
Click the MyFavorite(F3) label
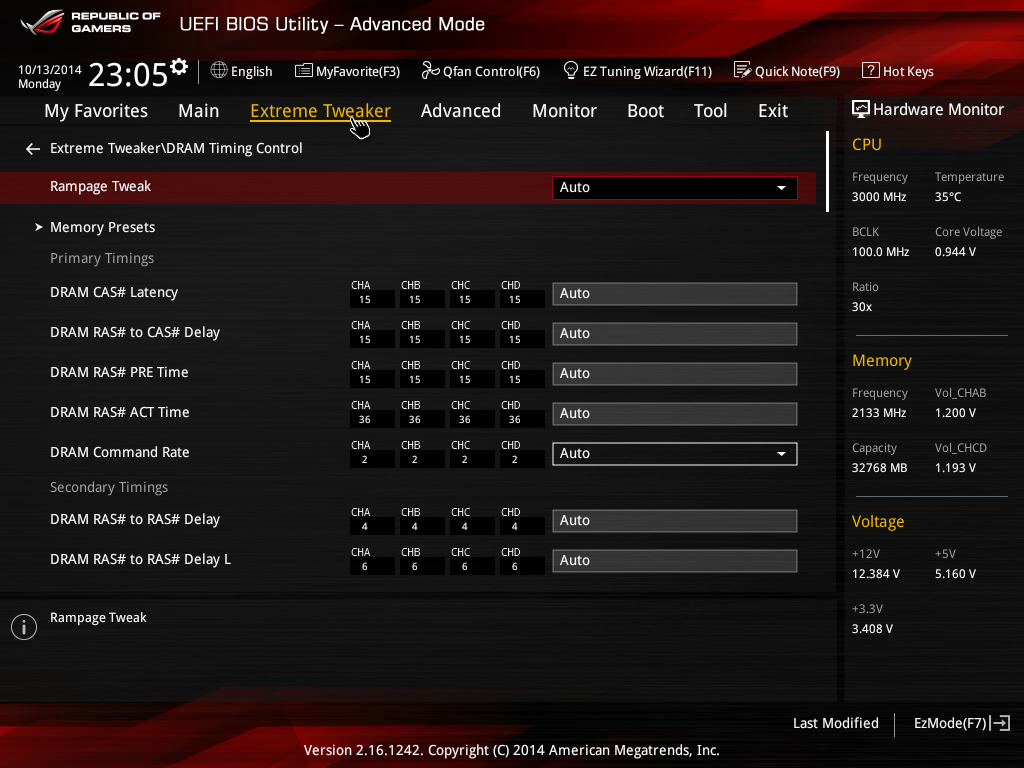click(x=358, y=71)
